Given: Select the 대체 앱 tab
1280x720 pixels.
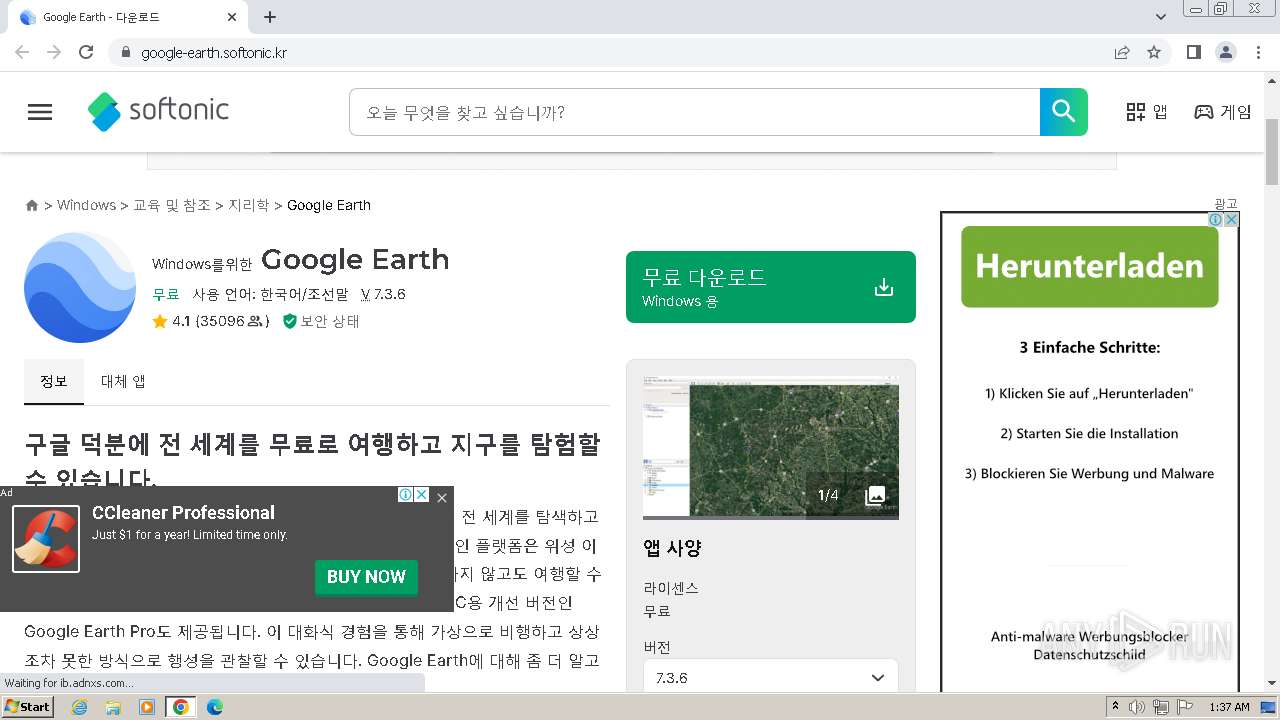Looking at the screenshot, I should click(x=123, y=381).
